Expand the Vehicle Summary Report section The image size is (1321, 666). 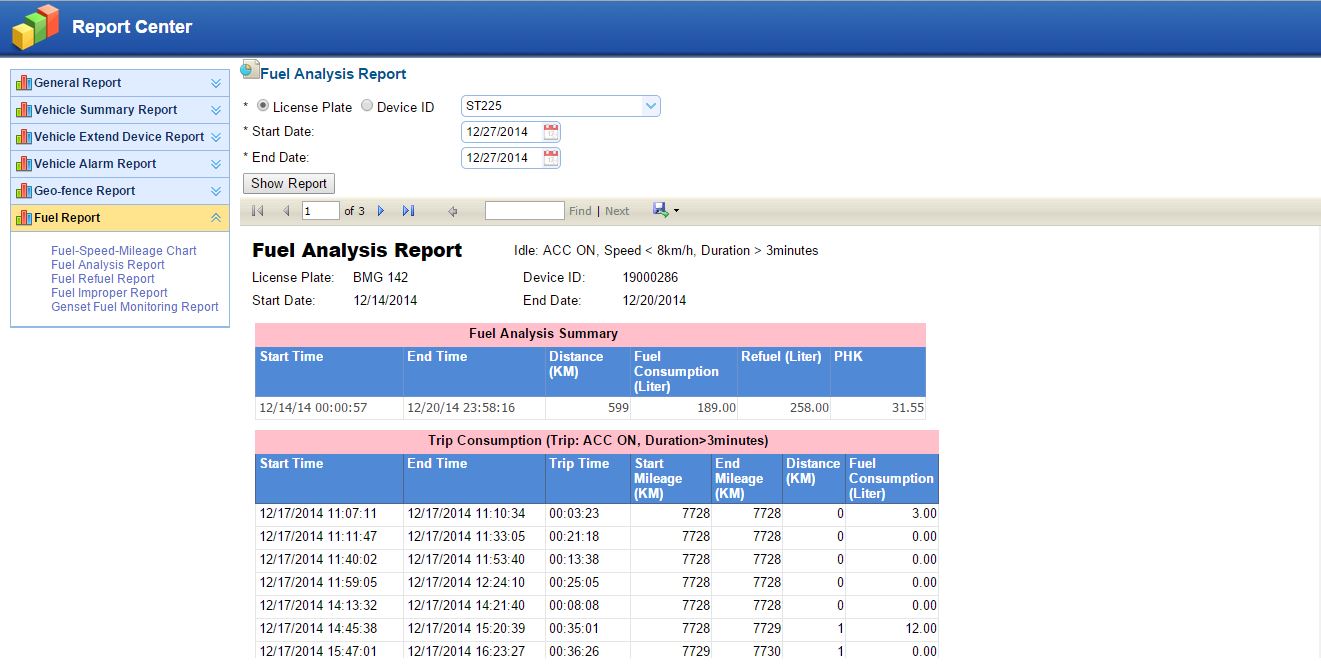[216, 110]
